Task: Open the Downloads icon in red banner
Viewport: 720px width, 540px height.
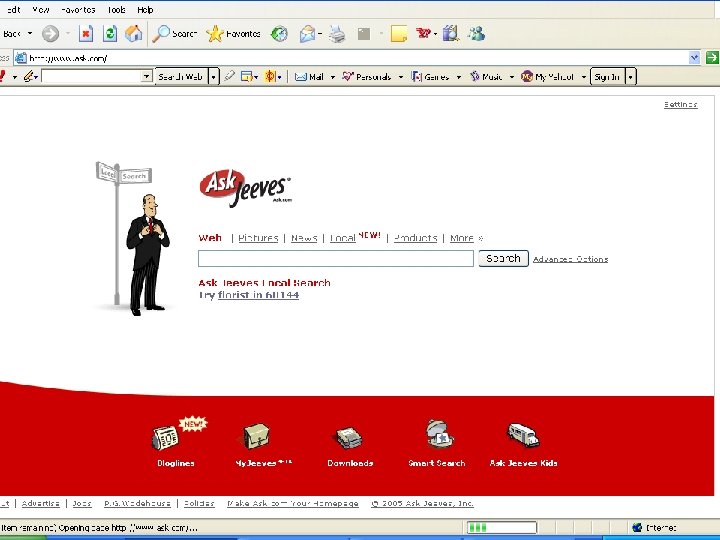Action: click(349, 437)
